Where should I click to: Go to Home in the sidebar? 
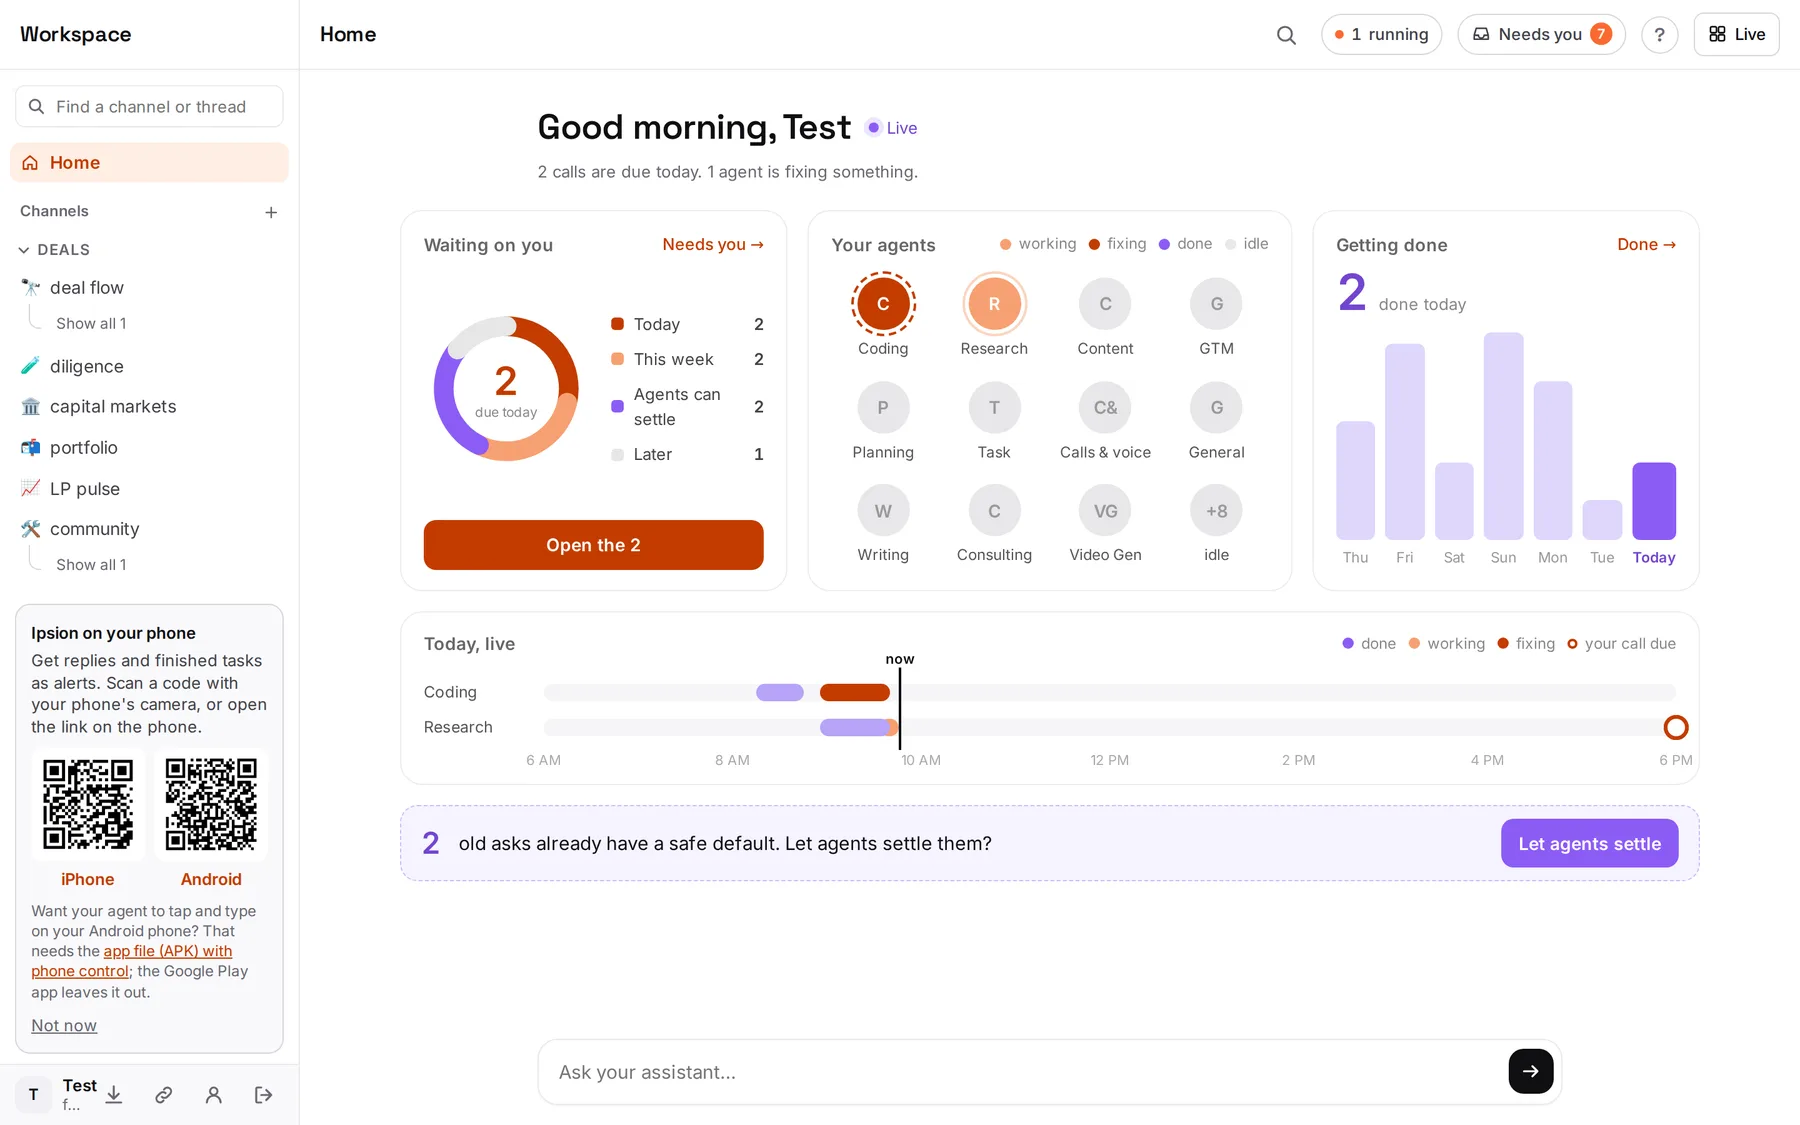pyautogui.click(x=149, y=163)
